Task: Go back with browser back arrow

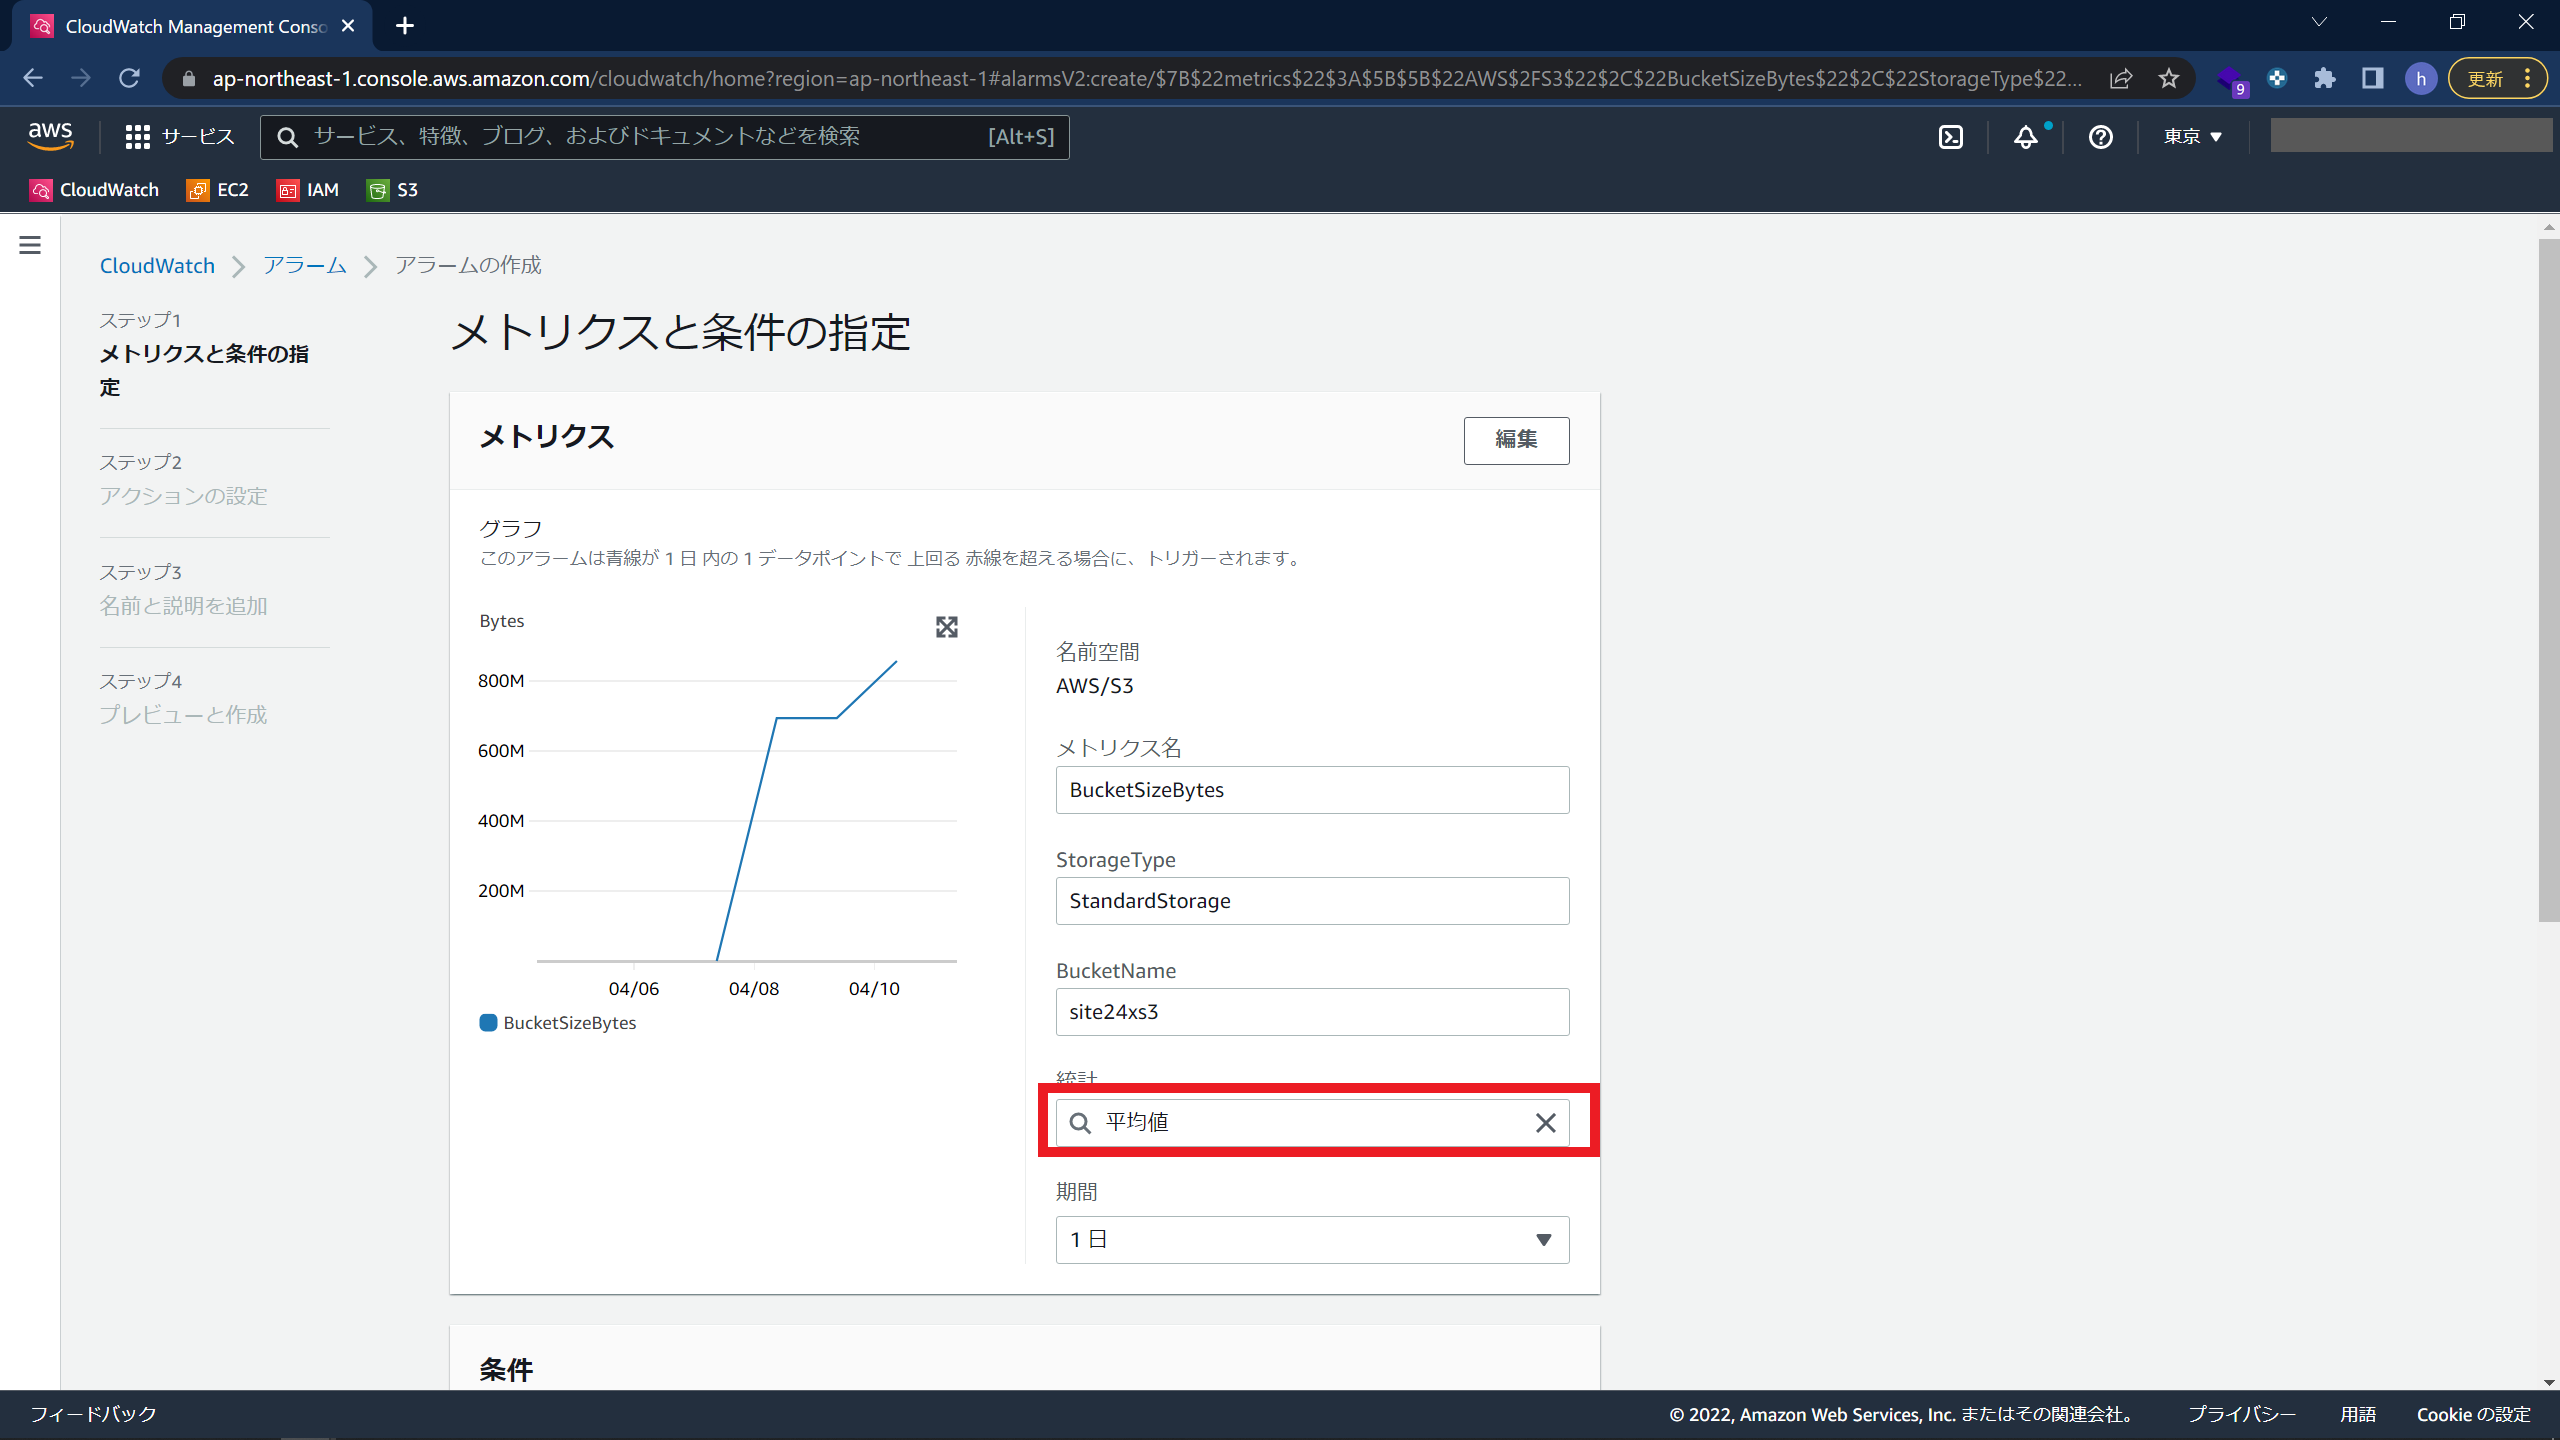Action: (33, 78)
